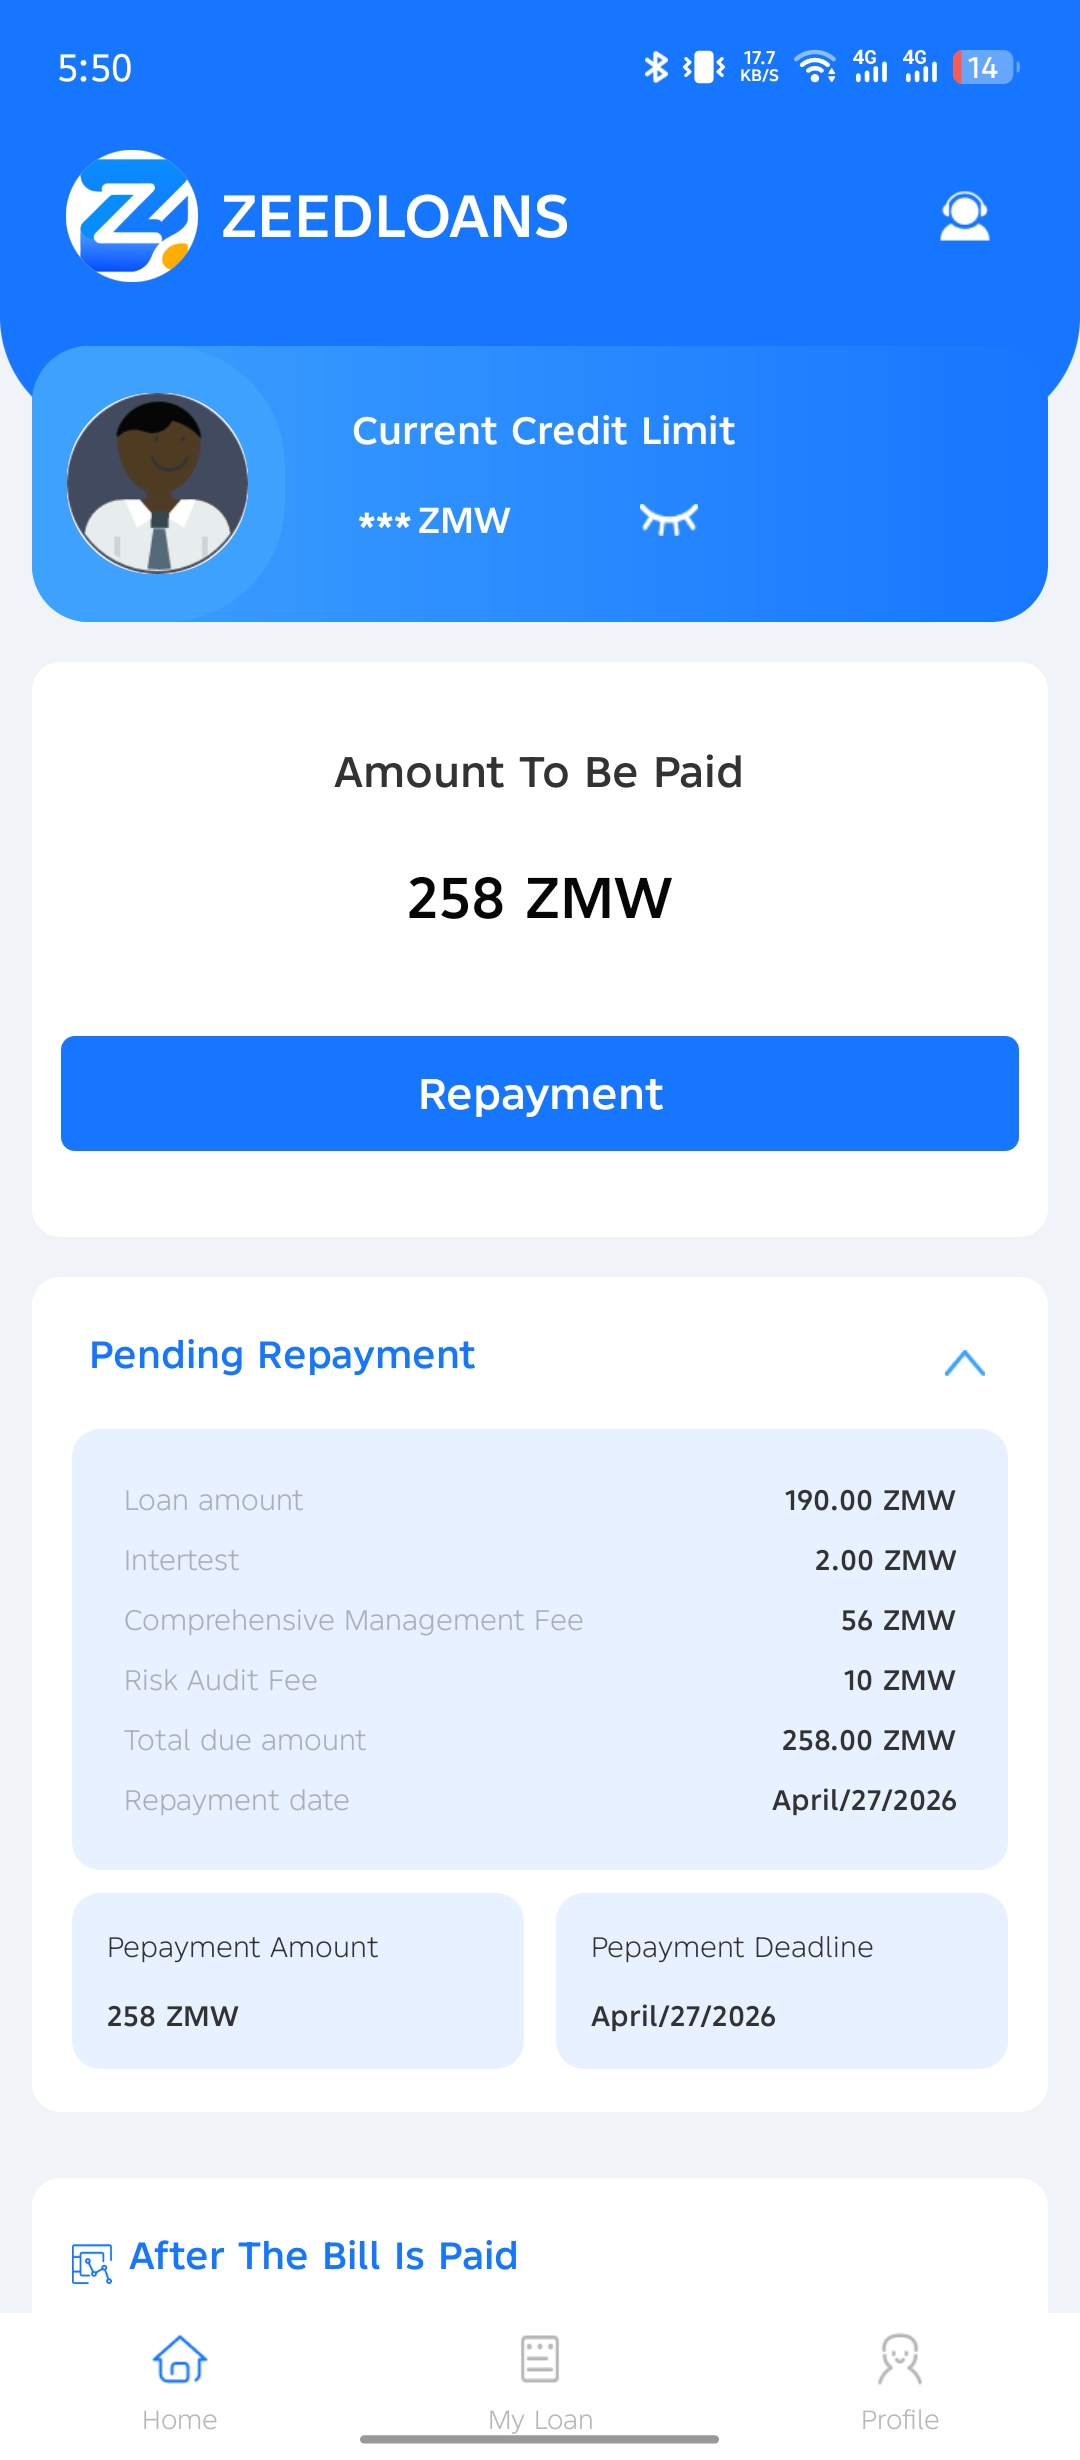Tap the battery level indicator
The image size is (1080, 2460).
[x=984, y=67]
